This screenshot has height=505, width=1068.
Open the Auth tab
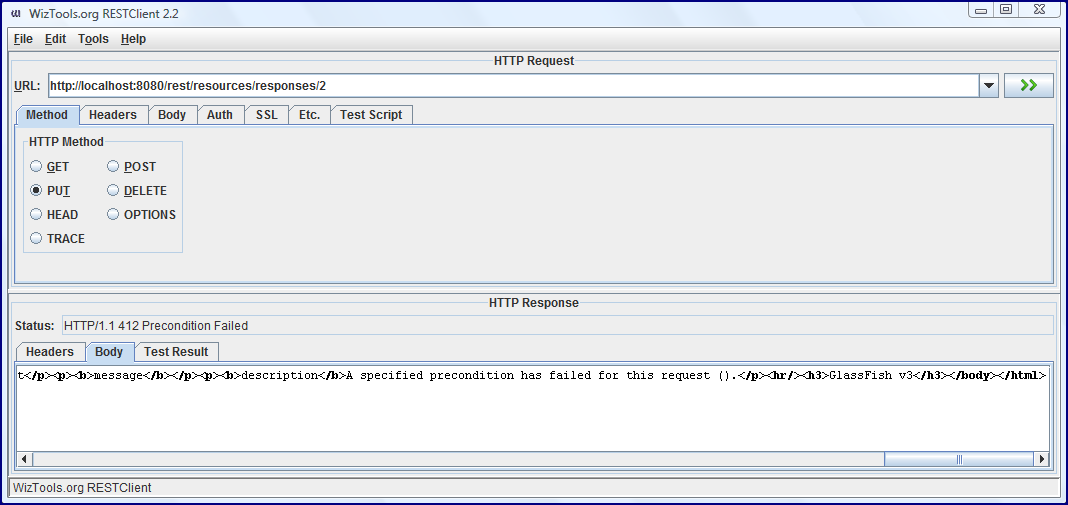(220, 115)
